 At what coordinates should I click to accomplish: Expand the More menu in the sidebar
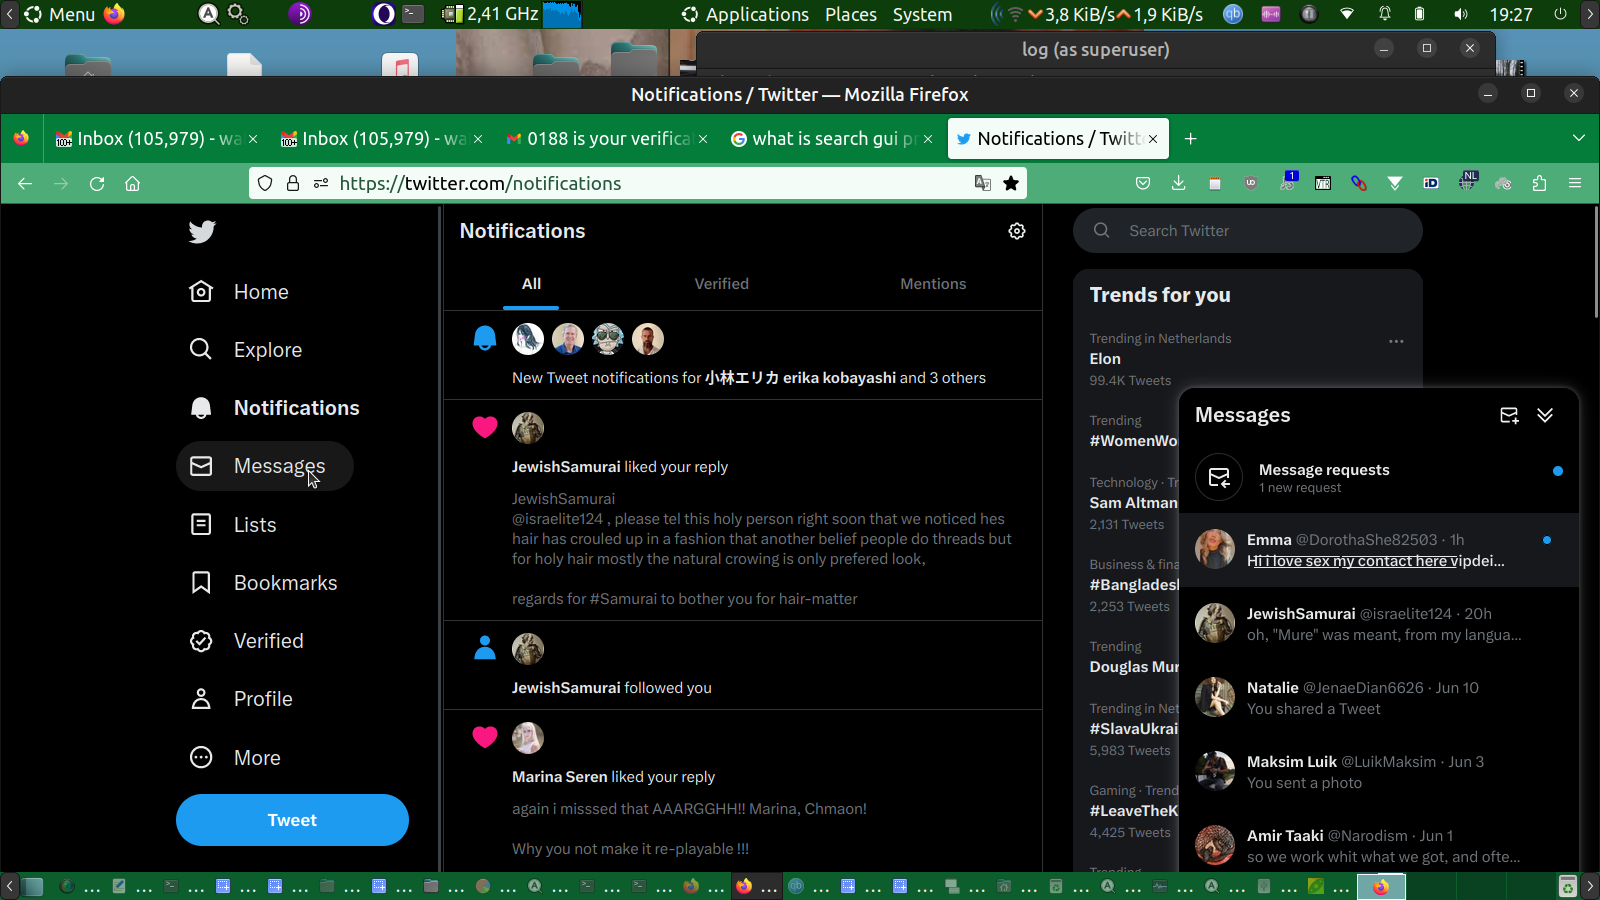pyautogui.click(x=235, y=758)
